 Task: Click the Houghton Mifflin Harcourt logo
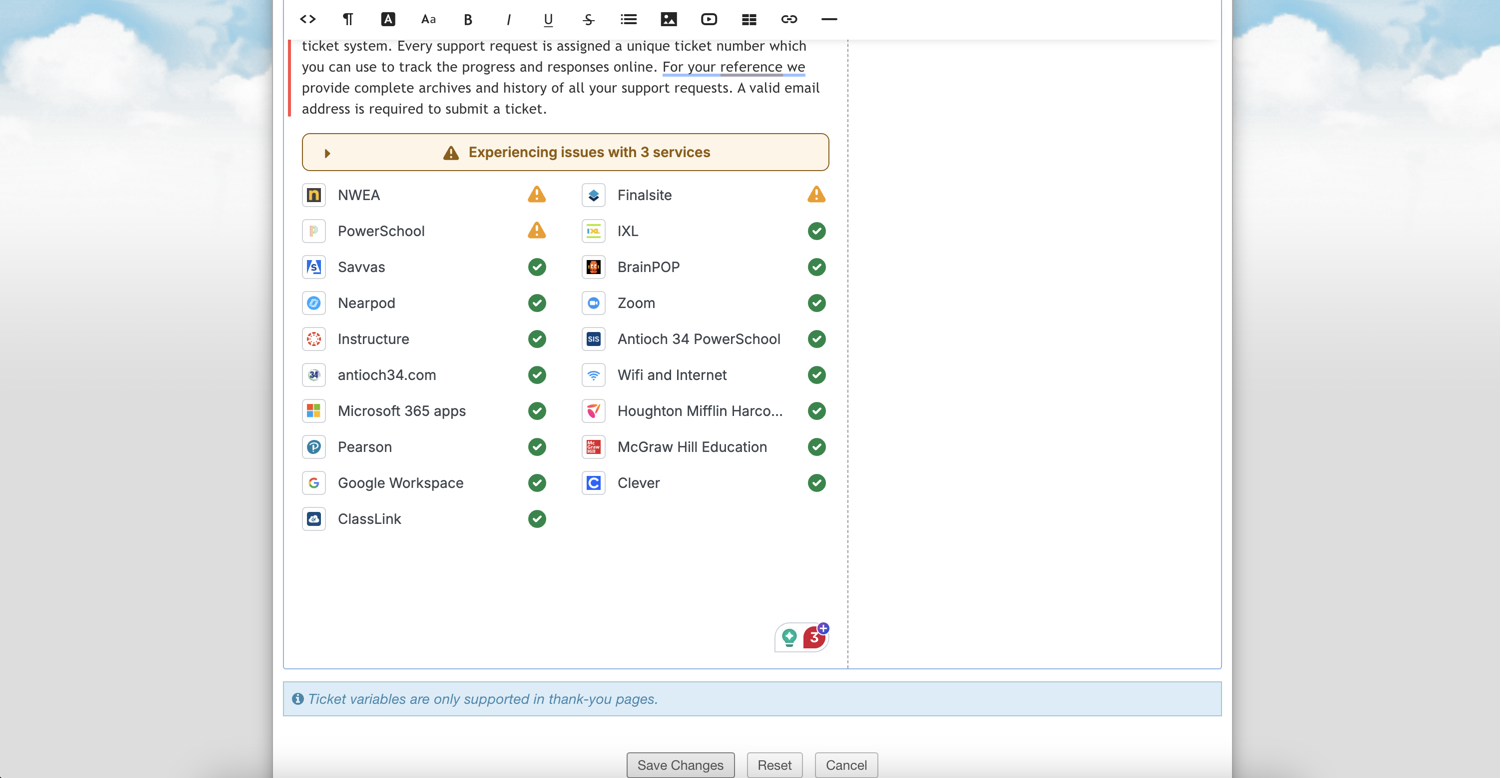pyautogui.click(x=594, y=411)
